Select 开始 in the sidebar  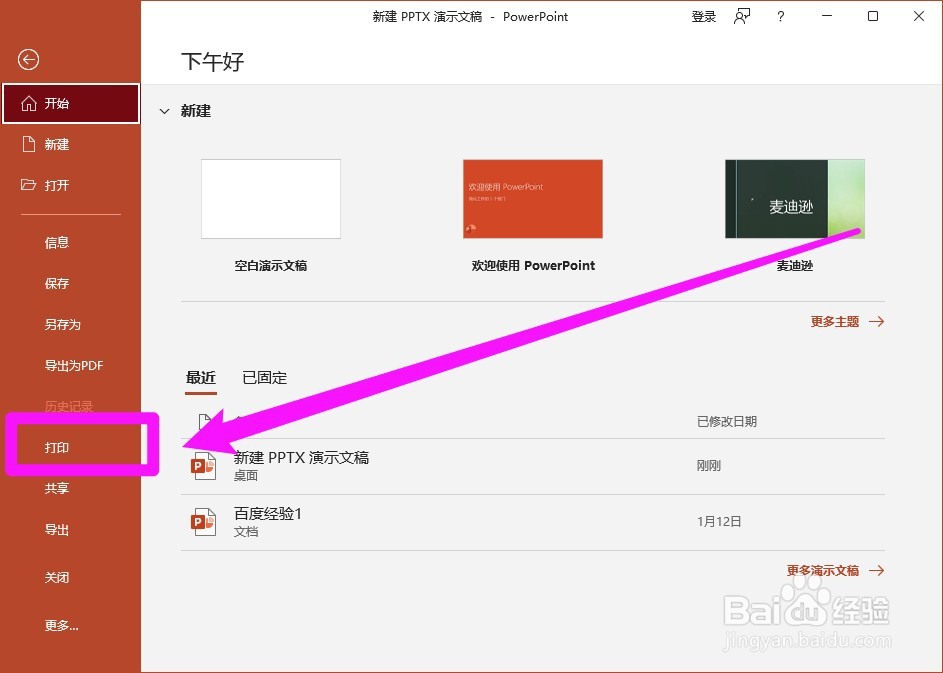[x=71, y=103]
